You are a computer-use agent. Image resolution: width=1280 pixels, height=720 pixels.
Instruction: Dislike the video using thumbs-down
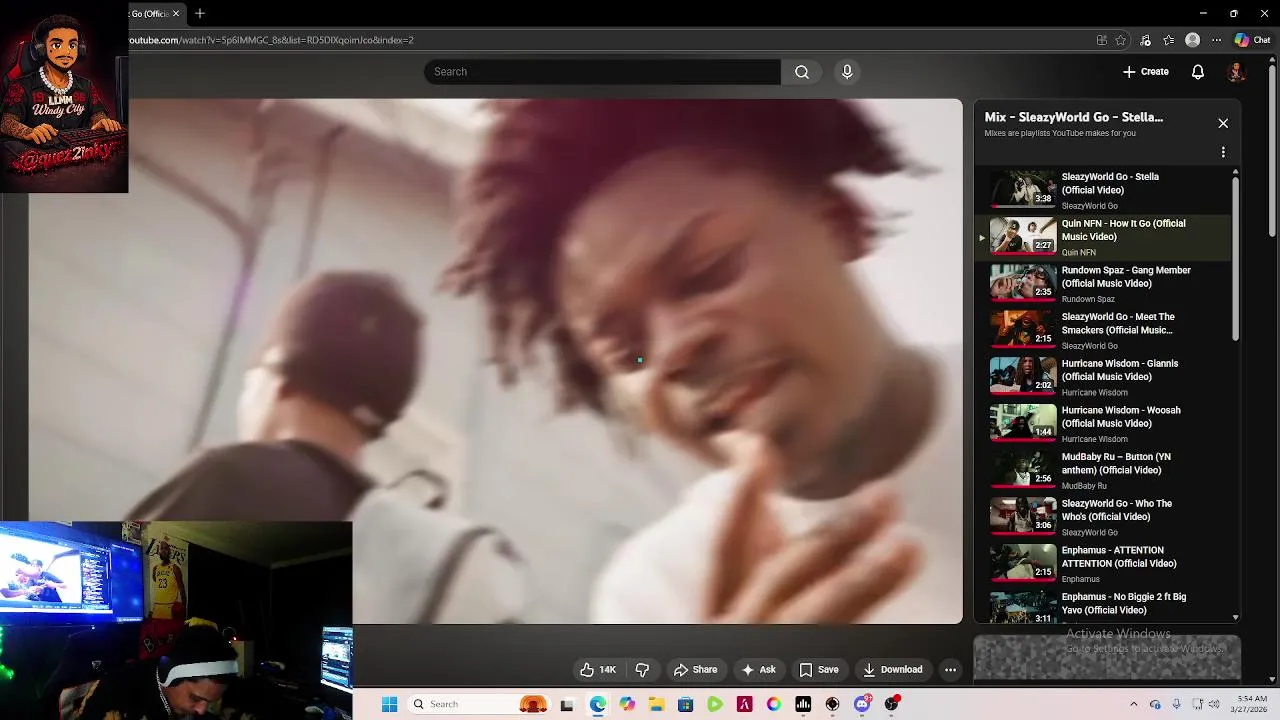(x=643, y=670)
